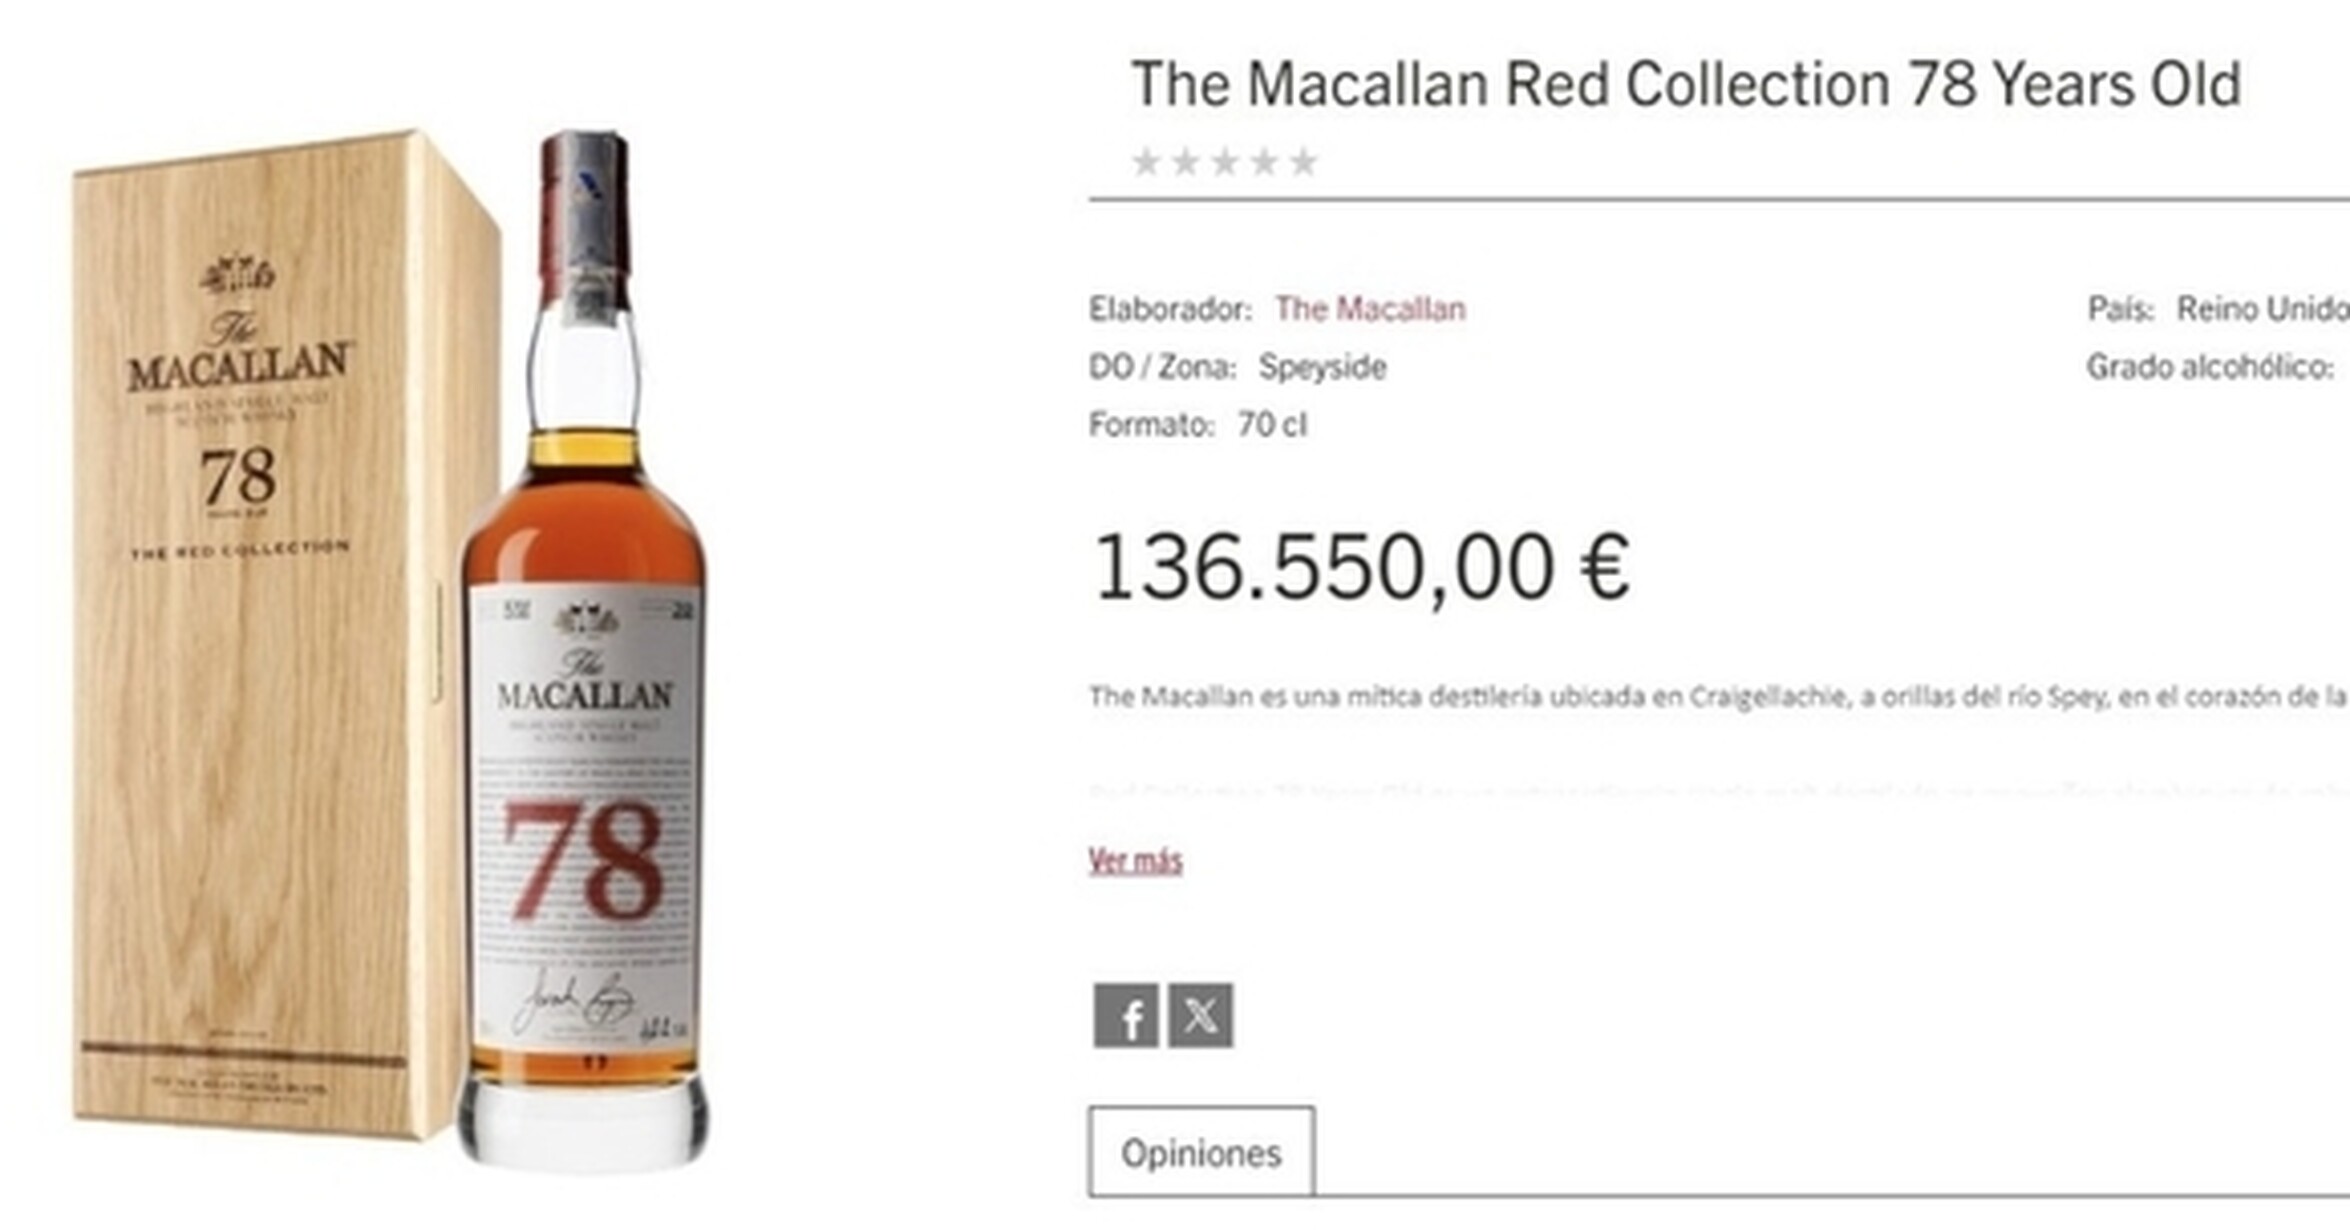The width and height of the screenshot is (2350, 1230).
Task: Select the fifth rating star
Action: [x=1303, y=161]
